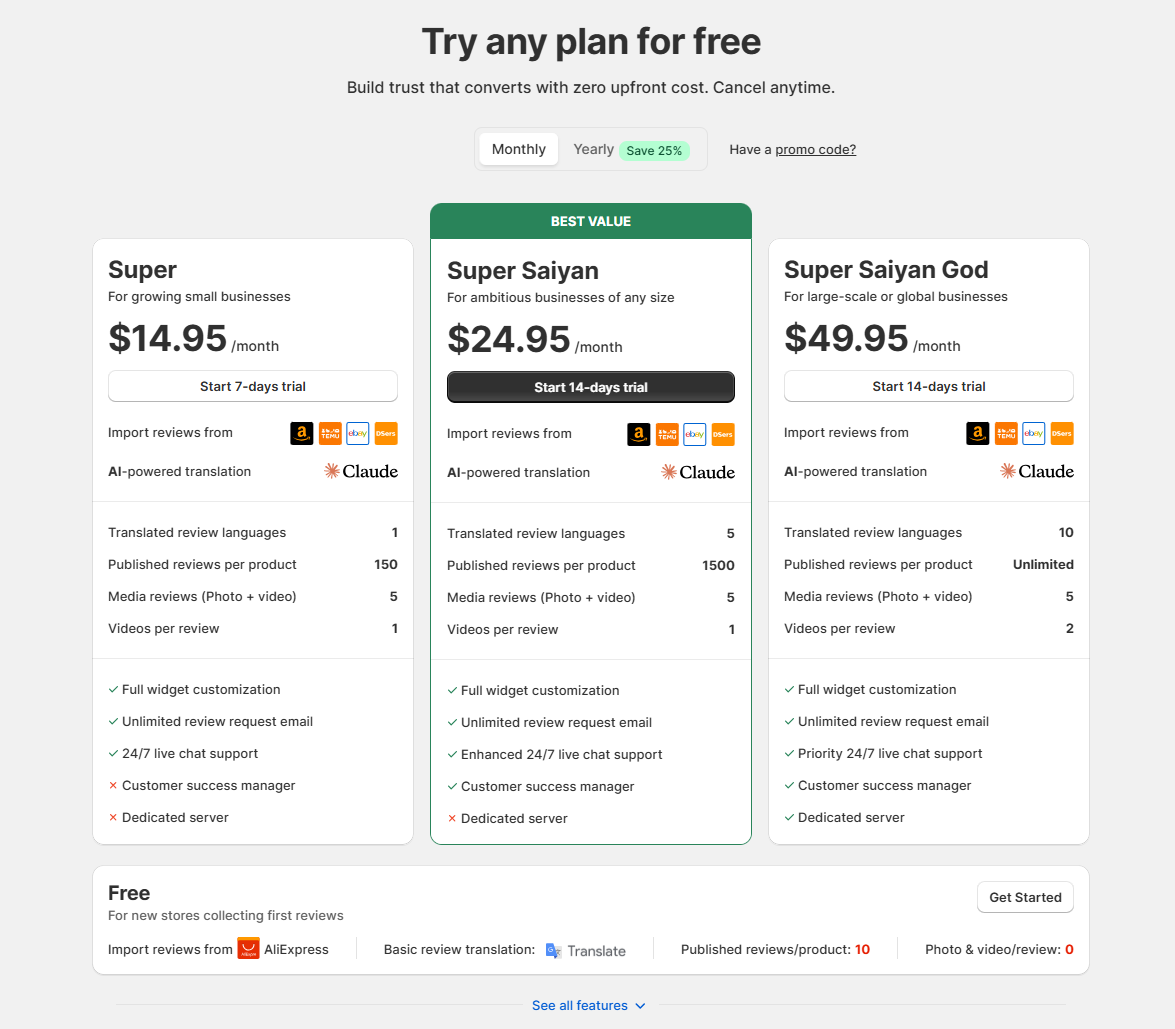The height and width of the screenshot is (1029, 1175).
Task: Click the eBay icon on the Super Saiyan God plan
Action: (1033, 433)
